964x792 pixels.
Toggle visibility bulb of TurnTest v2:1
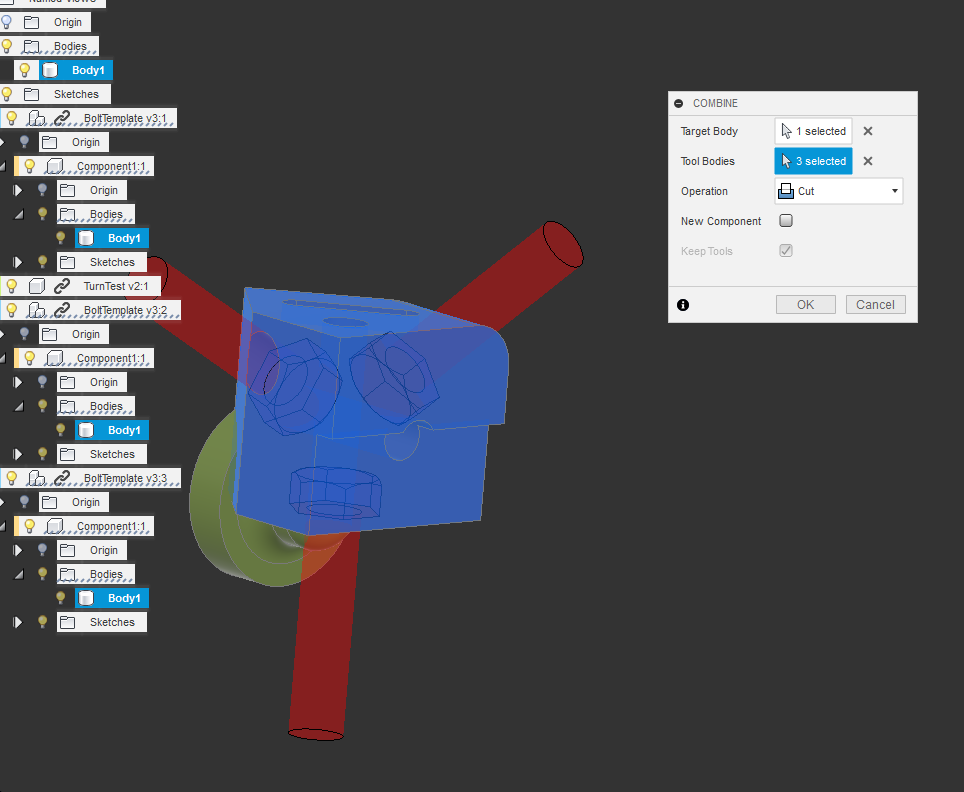[x=12, y=286]
